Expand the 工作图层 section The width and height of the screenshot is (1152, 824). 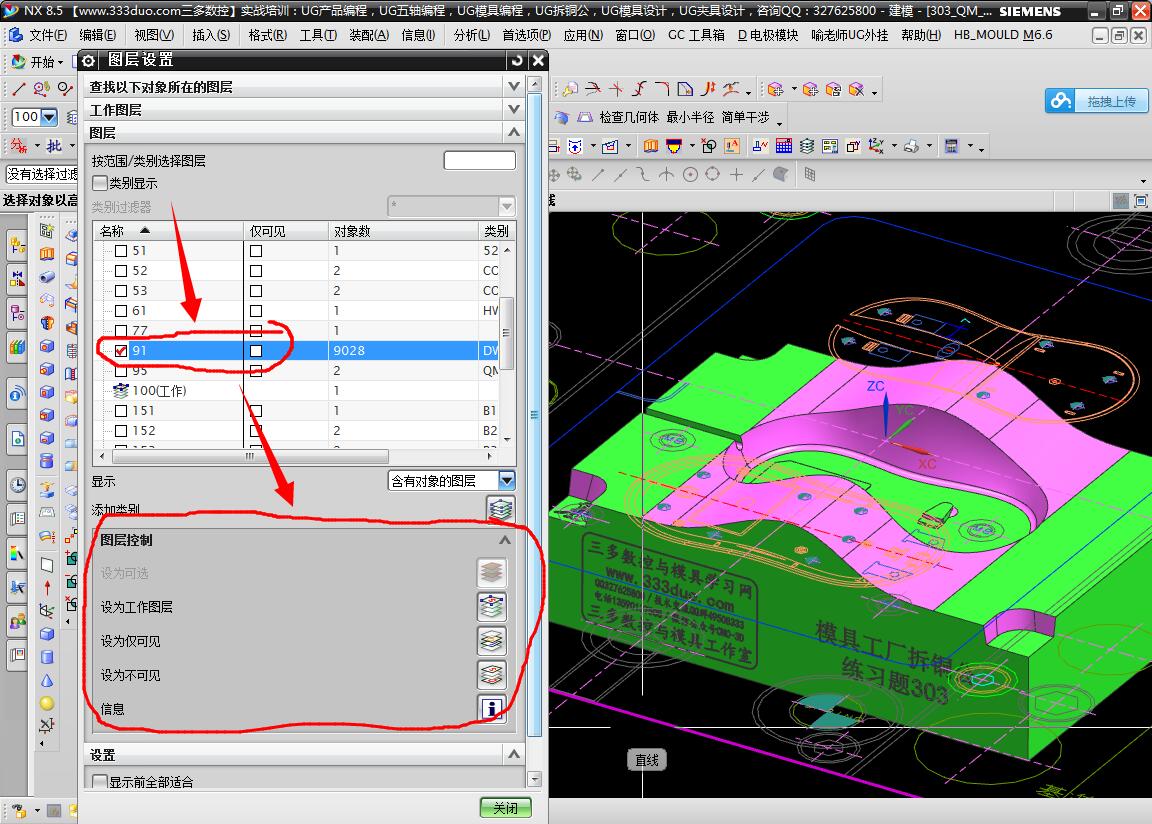(x=514, y=109)
